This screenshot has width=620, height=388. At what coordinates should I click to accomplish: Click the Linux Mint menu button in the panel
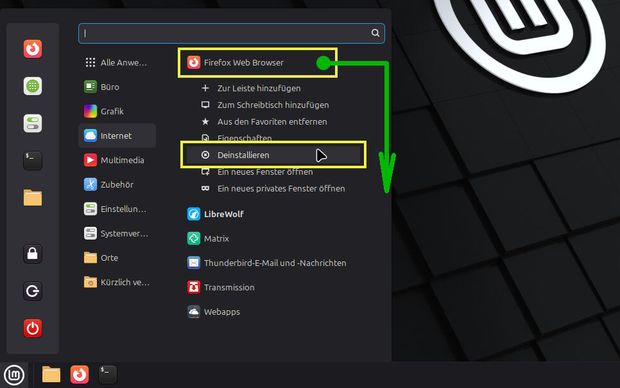pos(14,375)
